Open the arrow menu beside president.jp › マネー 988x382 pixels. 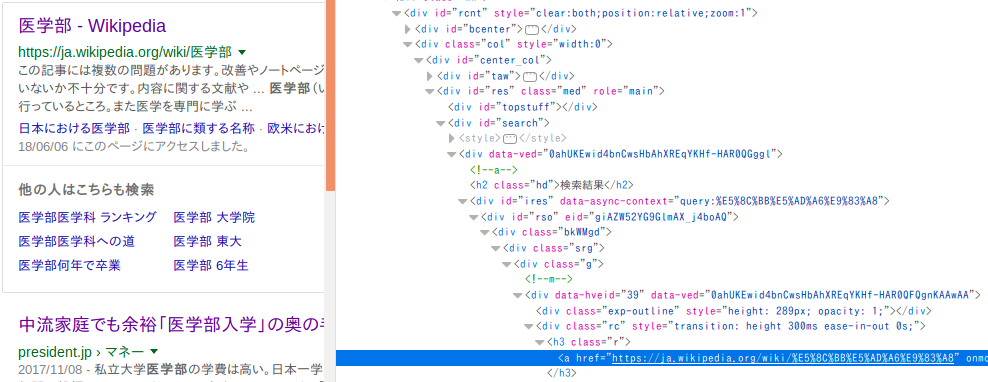coord(154,351)
